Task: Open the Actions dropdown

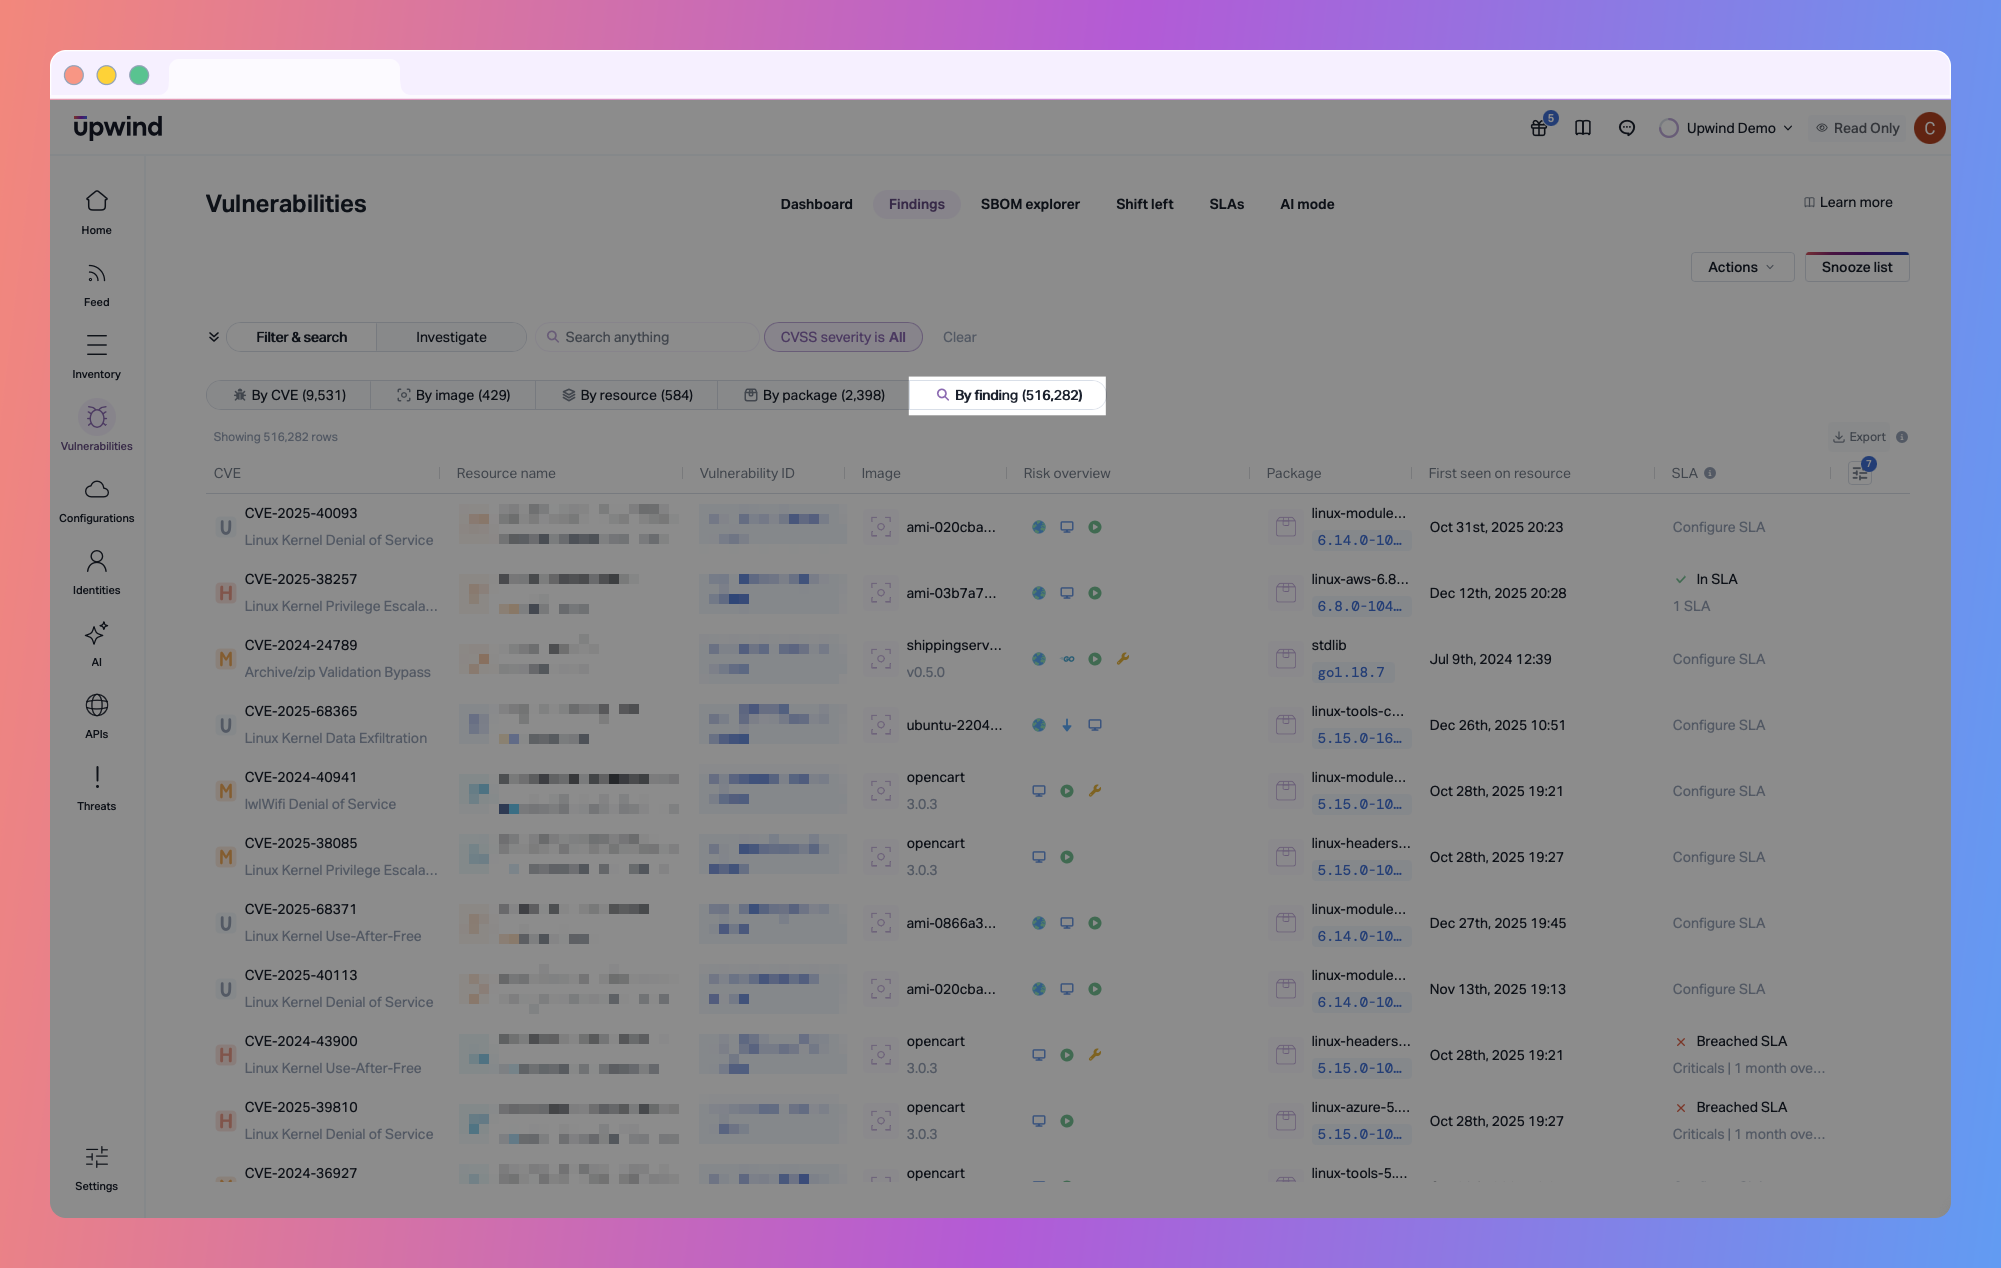Action: pos(1741,267)
